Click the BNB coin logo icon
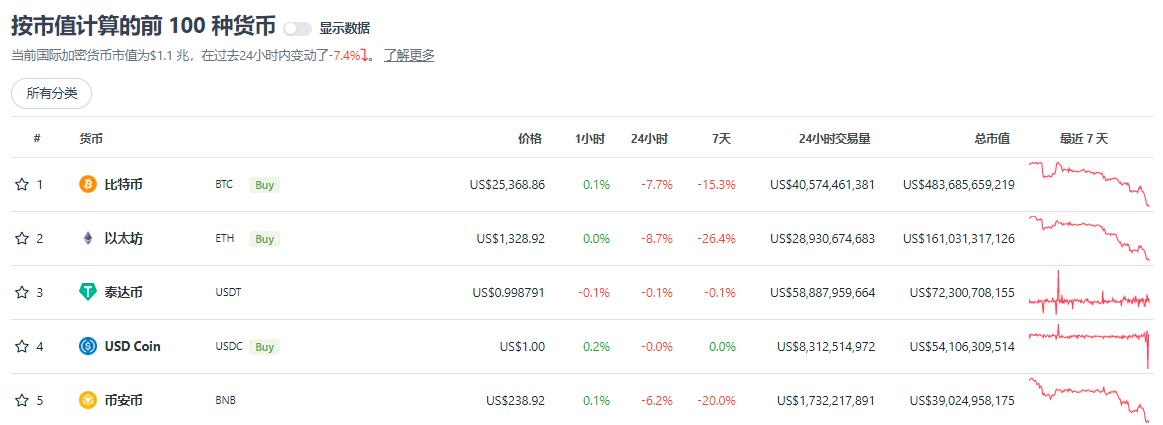 pos(88,400)
